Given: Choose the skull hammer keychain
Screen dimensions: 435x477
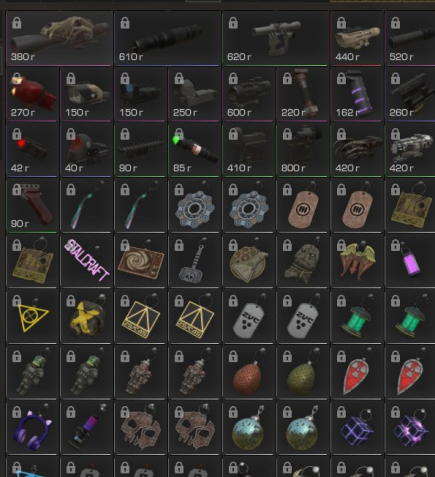Looking at the screenshot, I should coord(195,261).
